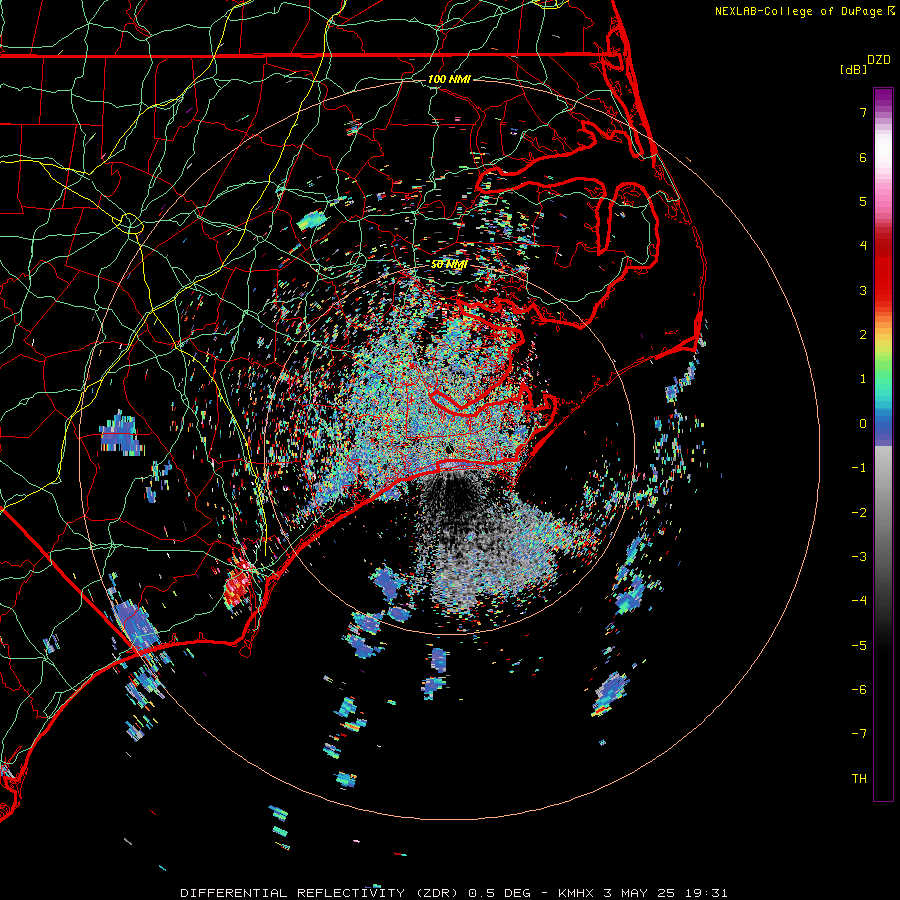This screenshot has width=900, height=900.
Task: Click the '4' value on color scale
Action: (x=863, y=246)
